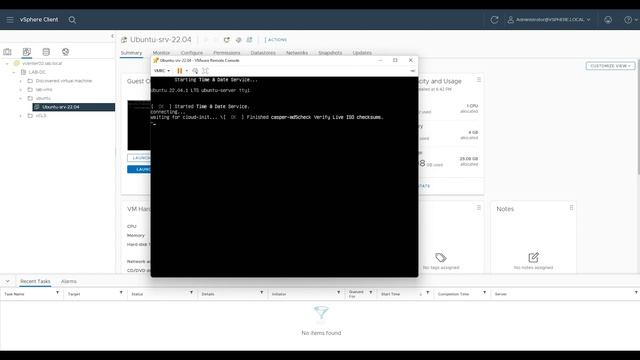The width and height of the screenshot is (640, 360).
Task: Switch to VMs and Templates inventory view
Action: pyautogui.click(x=27, y=52)
